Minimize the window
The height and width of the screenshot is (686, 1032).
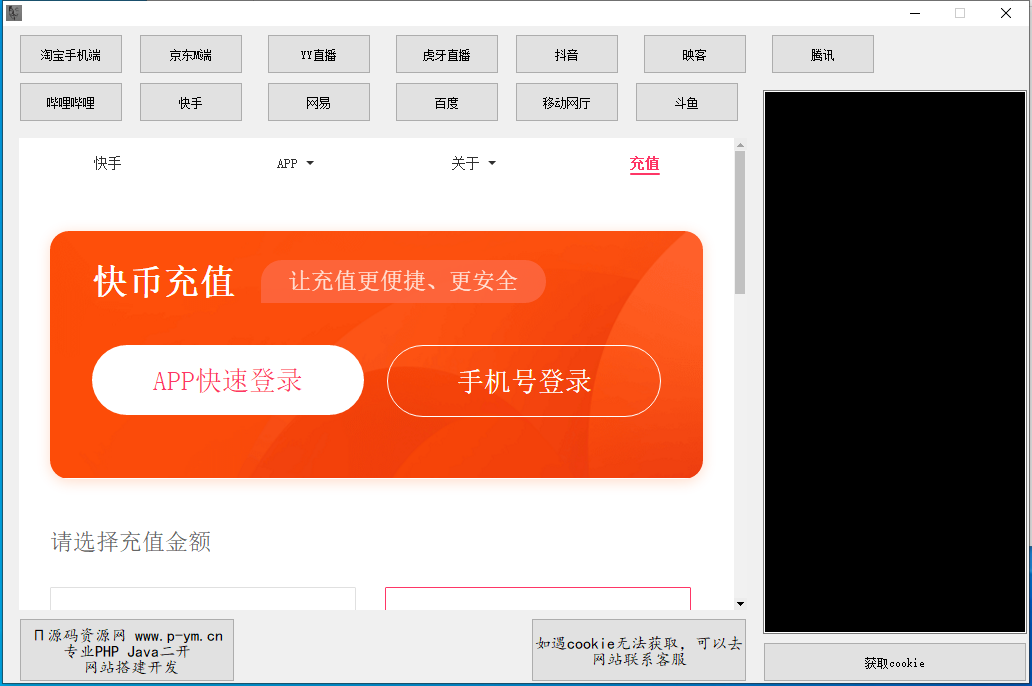click(x=915, y=13)
